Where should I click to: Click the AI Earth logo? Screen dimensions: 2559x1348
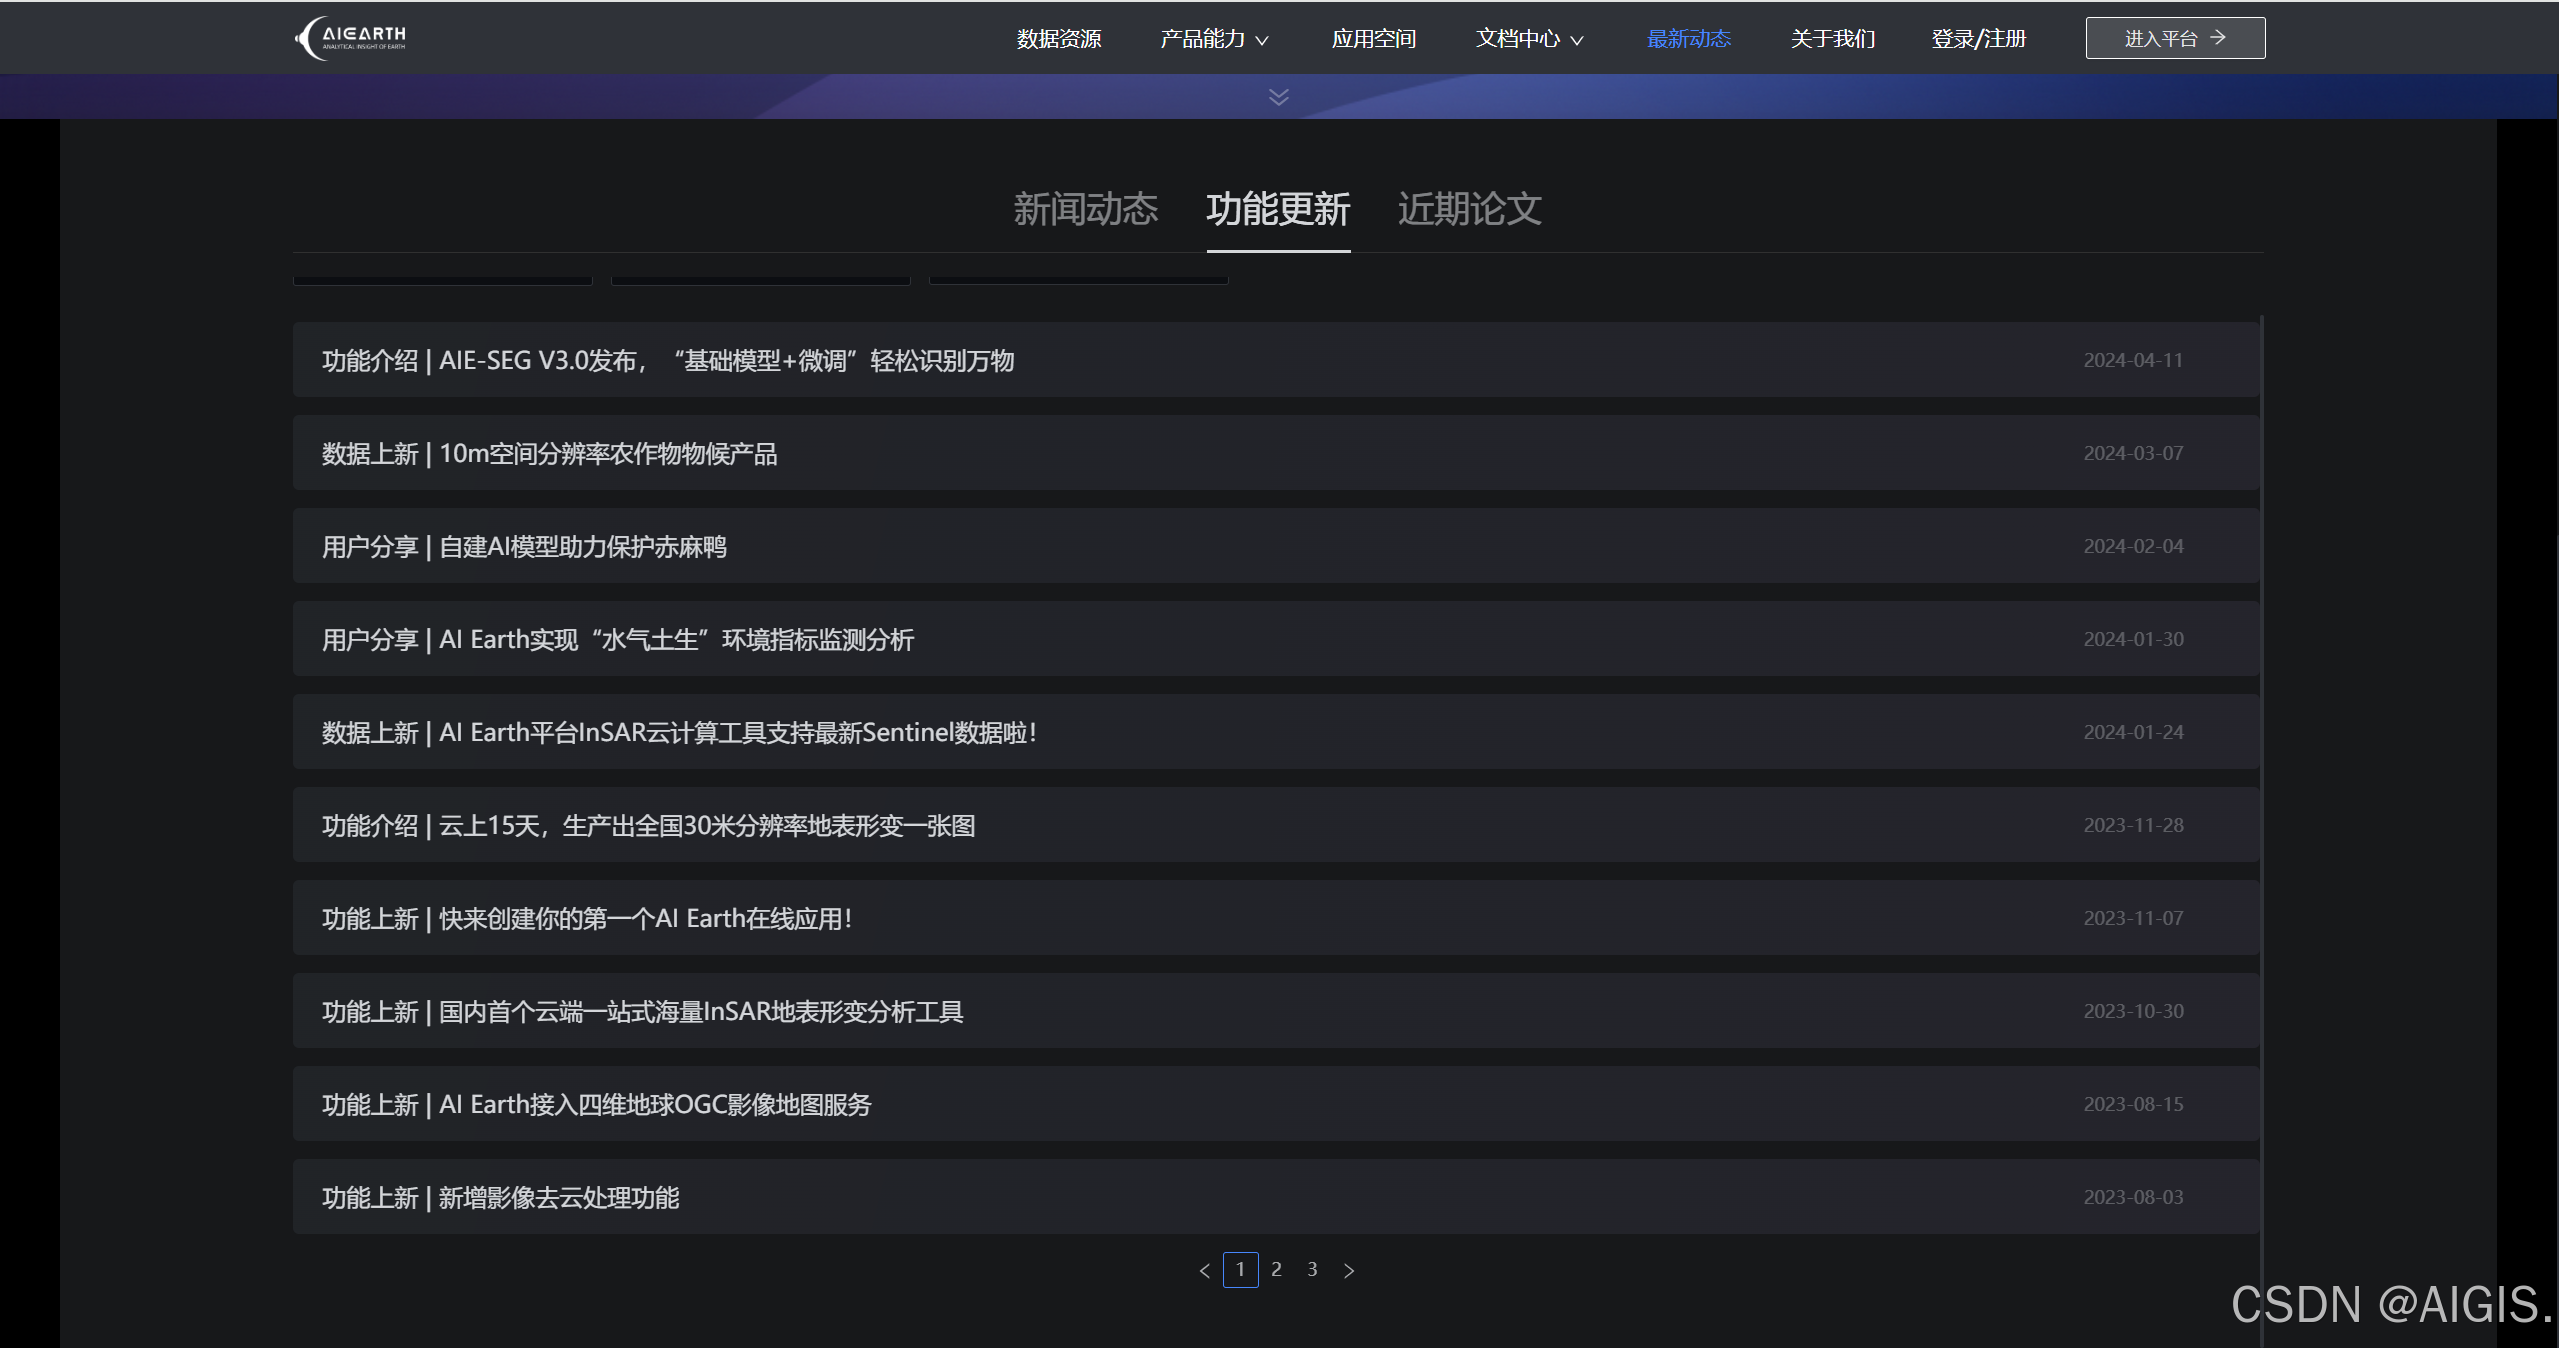coord(351,38)
